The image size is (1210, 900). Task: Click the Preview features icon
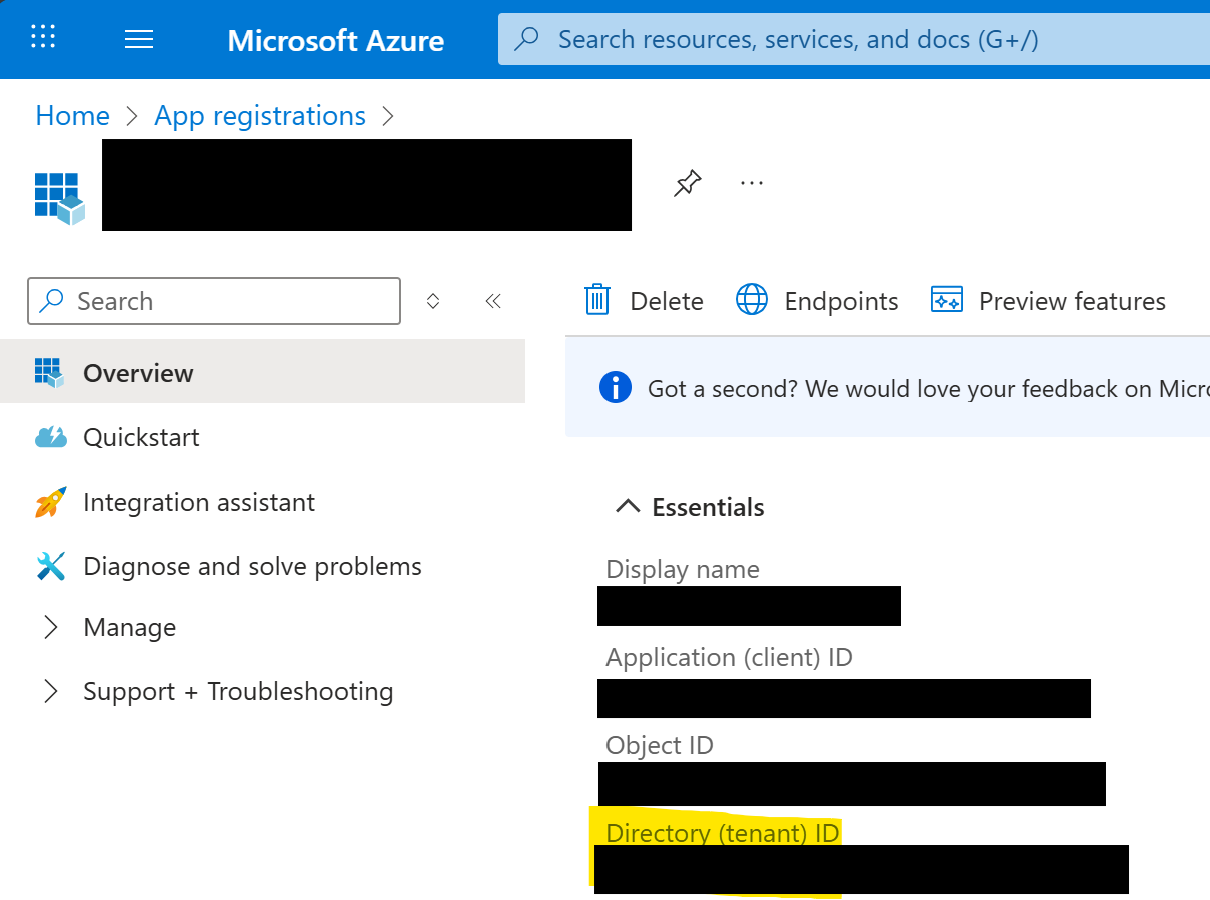coord(946,298)
